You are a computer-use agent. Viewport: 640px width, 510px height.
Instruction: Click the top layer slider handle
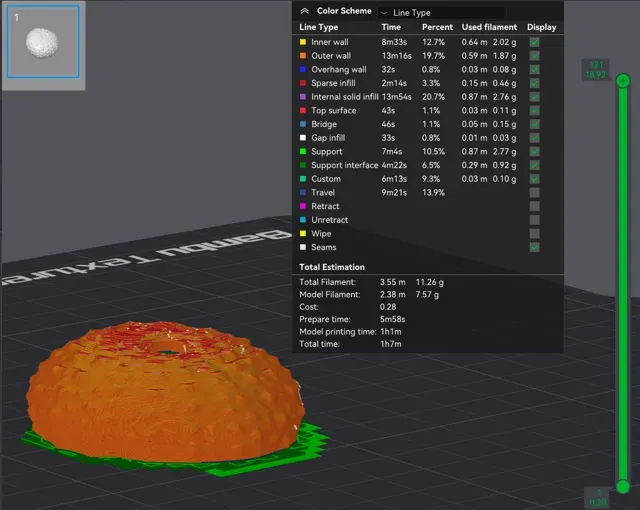[x=623, y=81]
